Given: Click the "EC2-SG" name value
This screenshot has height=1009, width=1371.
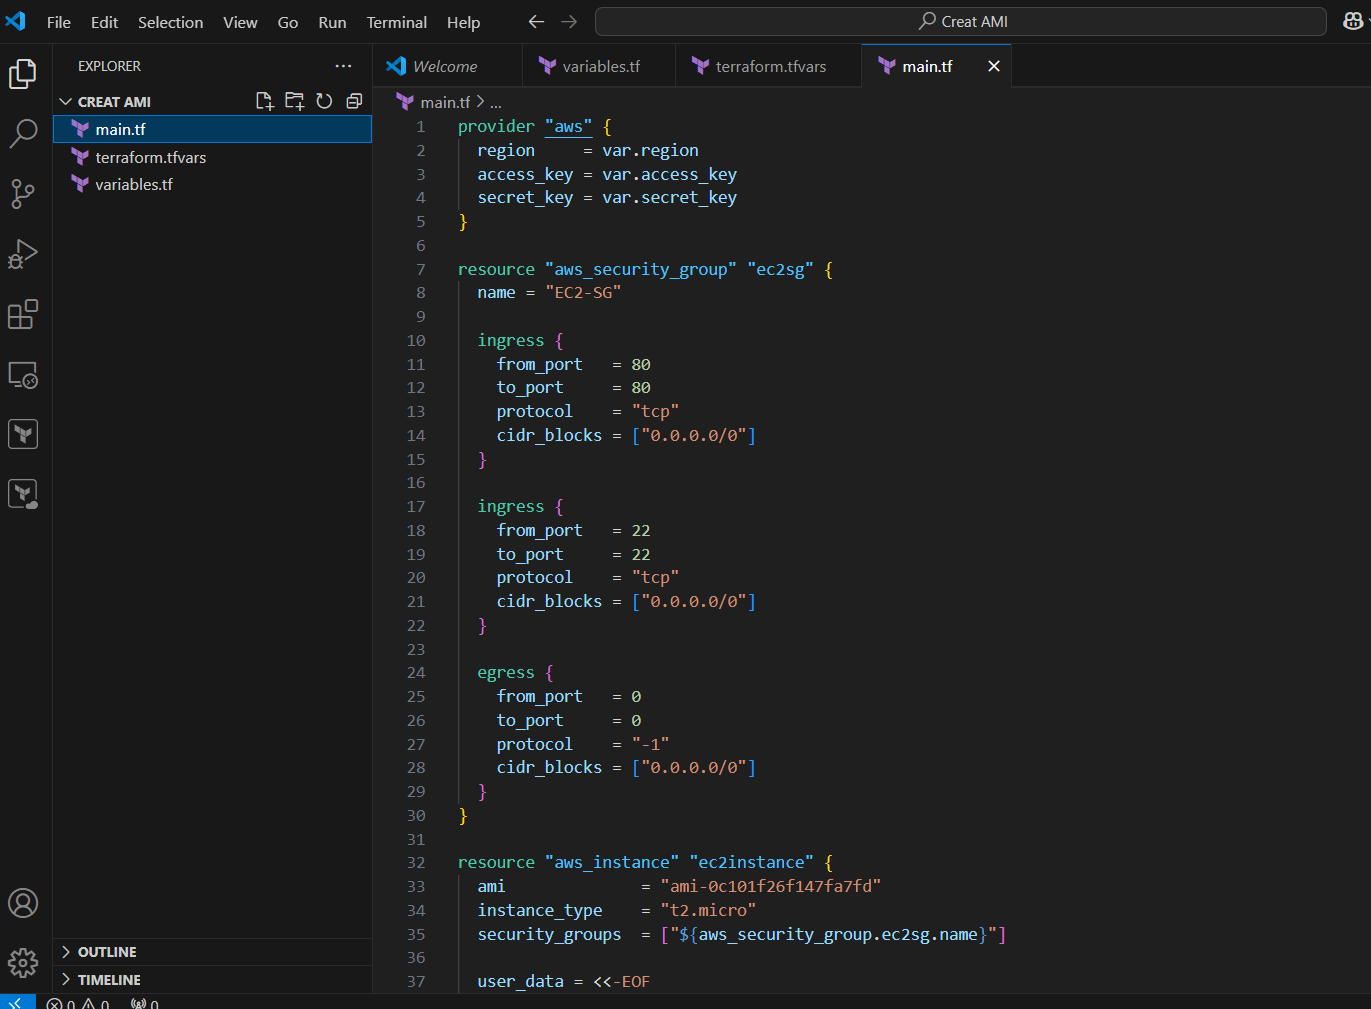Looking at the screenshot, I should (583, 292).
